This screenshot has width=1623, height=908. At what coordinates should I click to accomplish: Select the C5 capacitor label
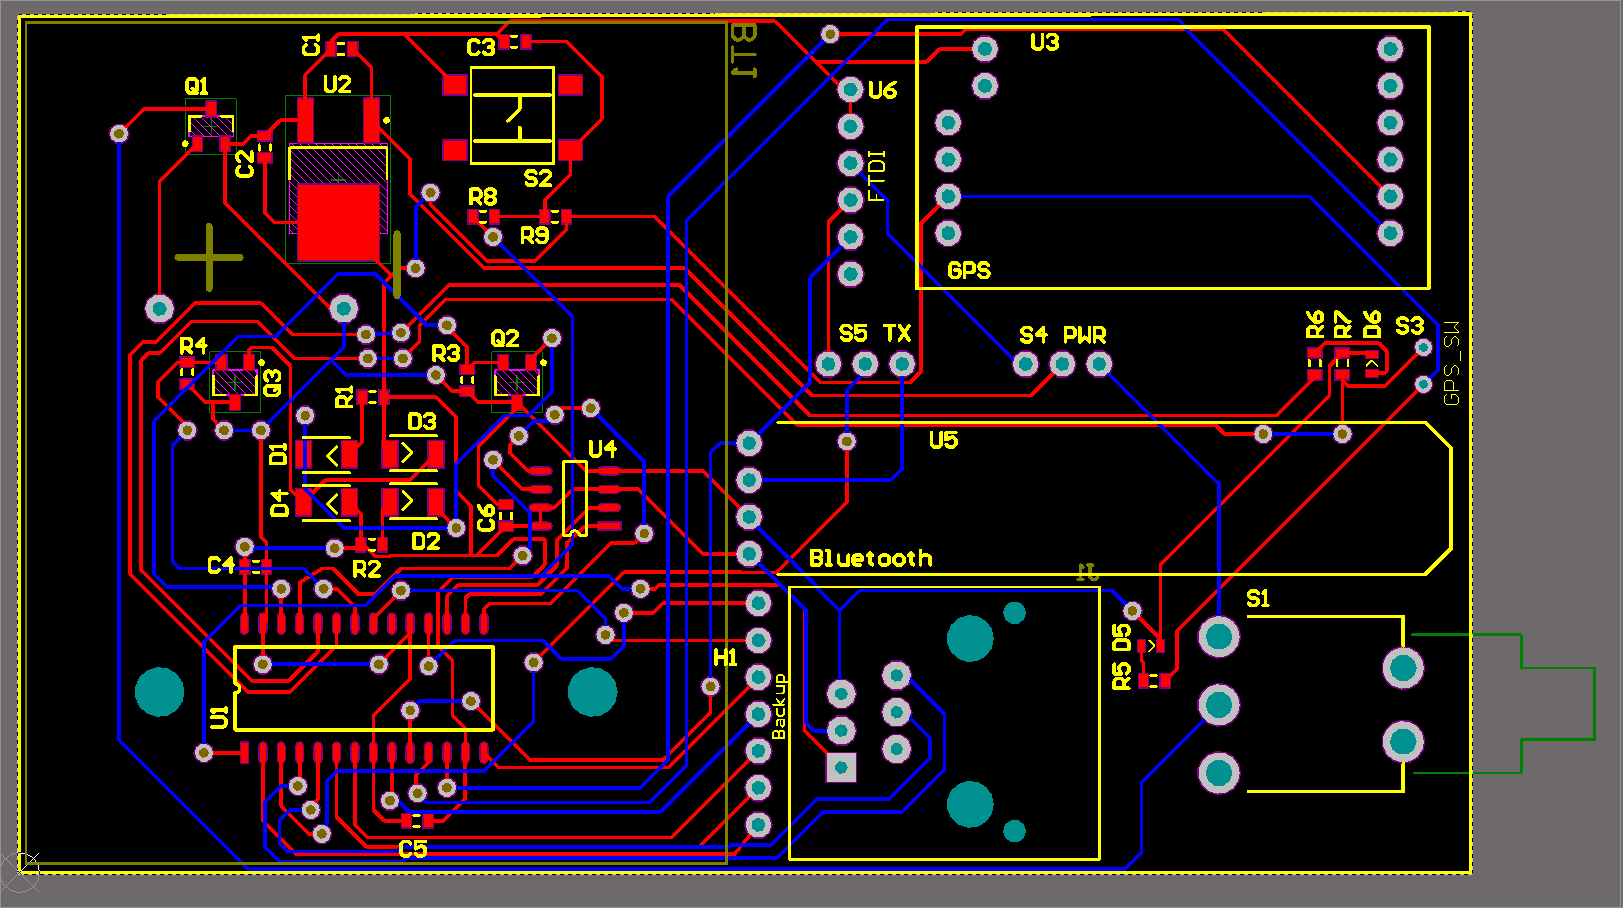point(413,850)
